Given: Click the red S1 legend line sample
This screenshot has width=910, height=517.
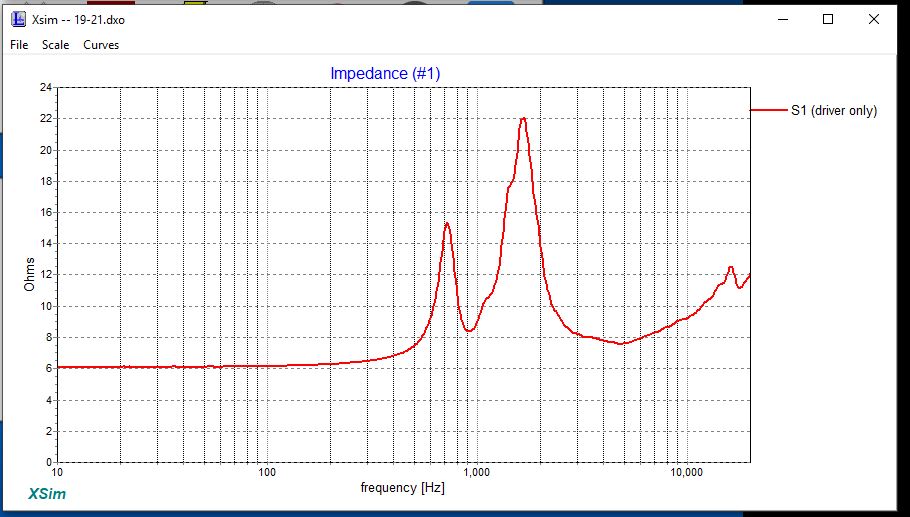Looking at the screenshot, I should tap(768, 110).
